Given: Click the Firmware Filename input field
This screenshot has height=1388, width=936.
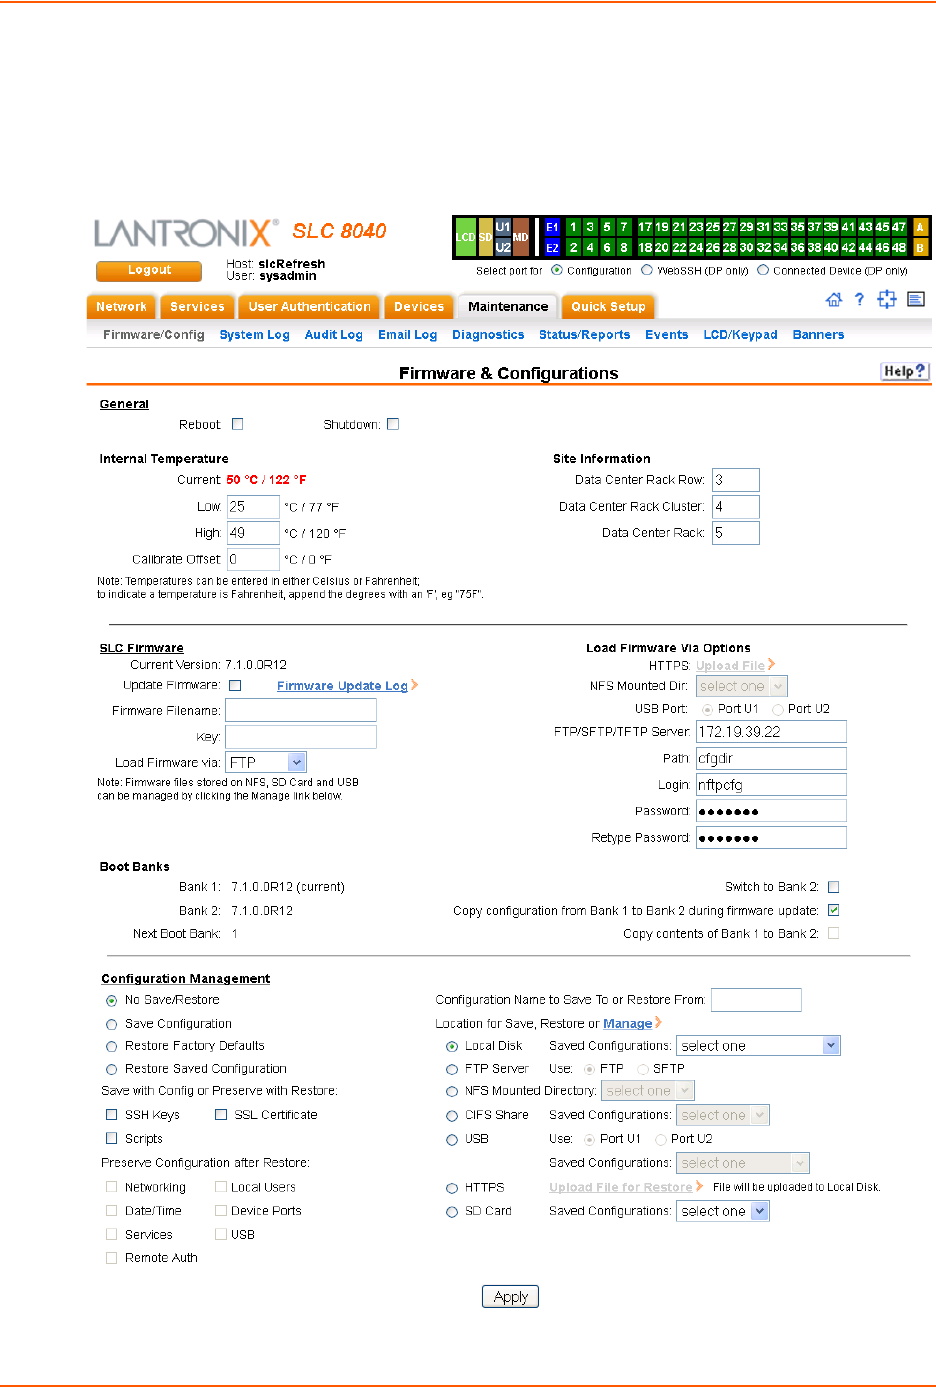Looking at the screenshot, I should click(x=301, y=710).
